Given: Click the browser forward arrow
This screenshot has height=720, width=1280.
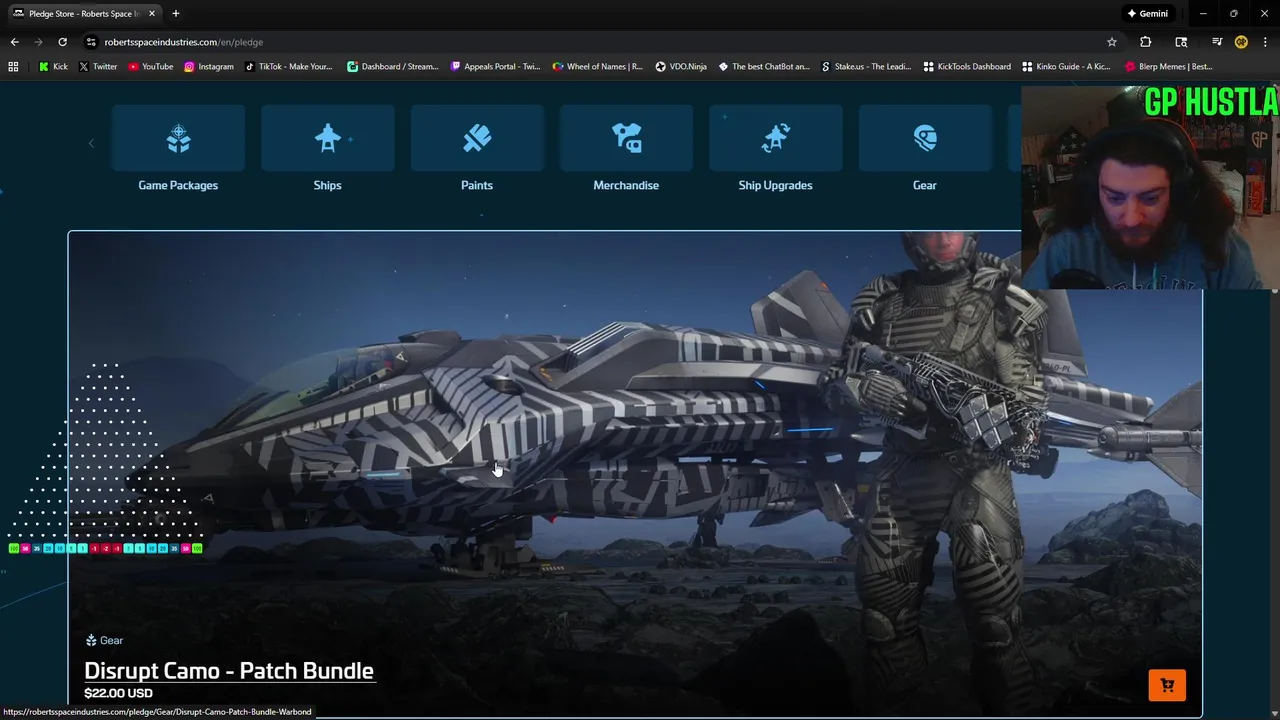Looking at the screenshot, I should pos(38,42).
